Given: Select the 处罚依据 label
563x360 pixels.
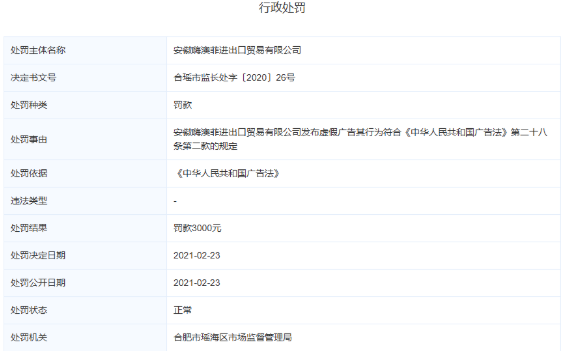Looking at the screenshot, I should pyautogui.click(x=29, y=173).
